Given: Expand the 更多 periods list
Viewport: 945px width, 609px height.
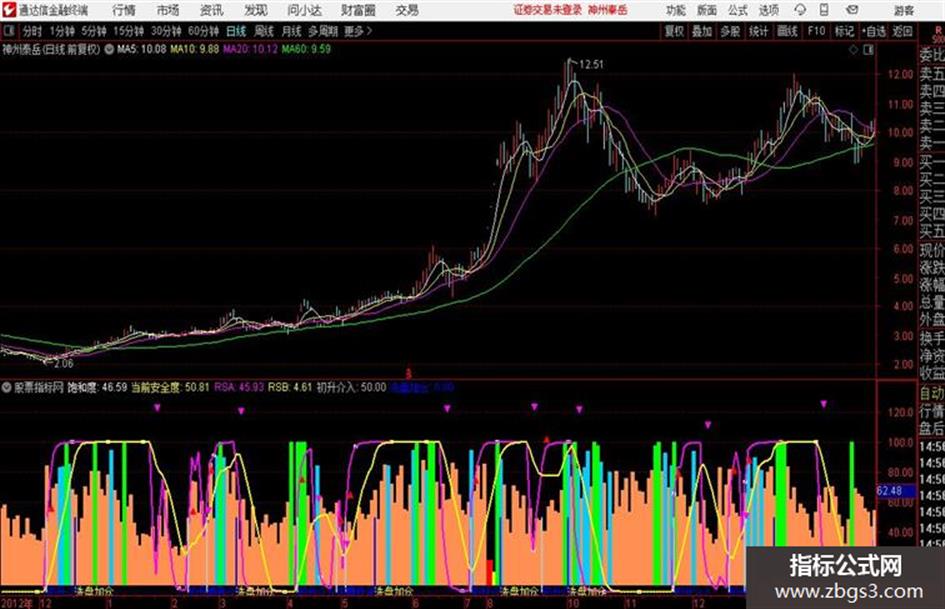Looking at the screenshot, I should pyautogui.click(x=358, y=31).
